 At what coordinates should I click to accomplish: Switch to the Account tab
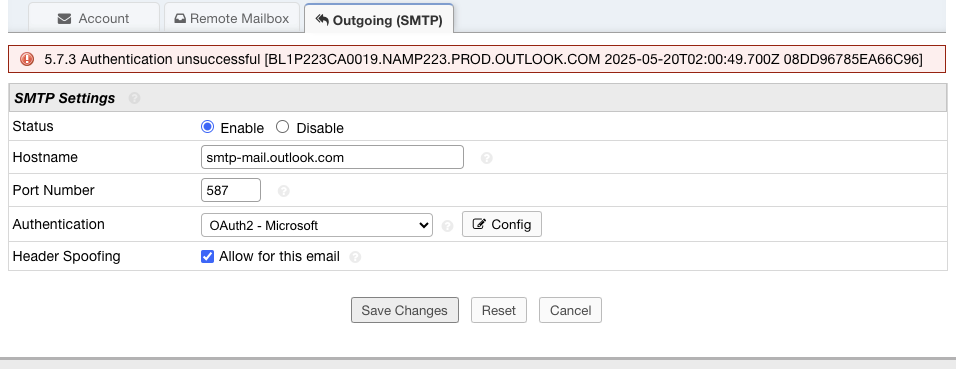94,18
